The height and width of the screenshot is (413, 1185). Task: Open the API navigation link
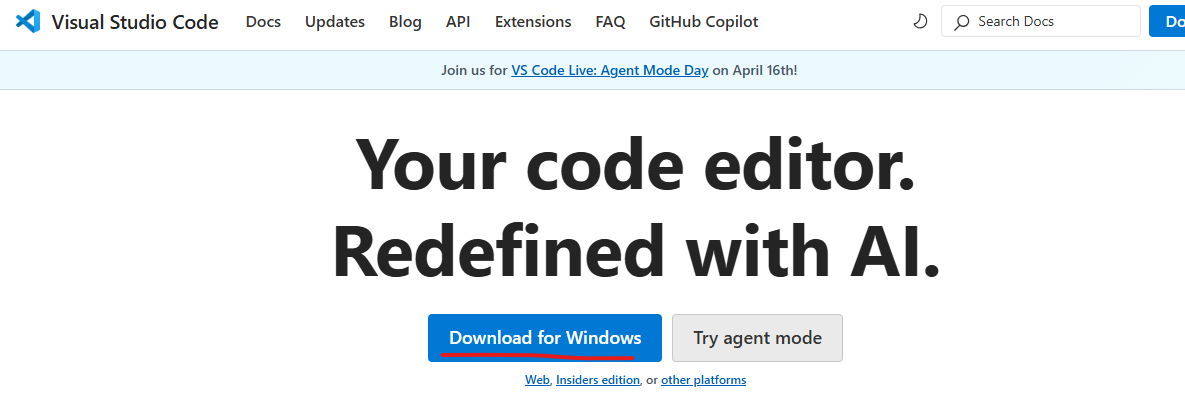tap(458, 22)
